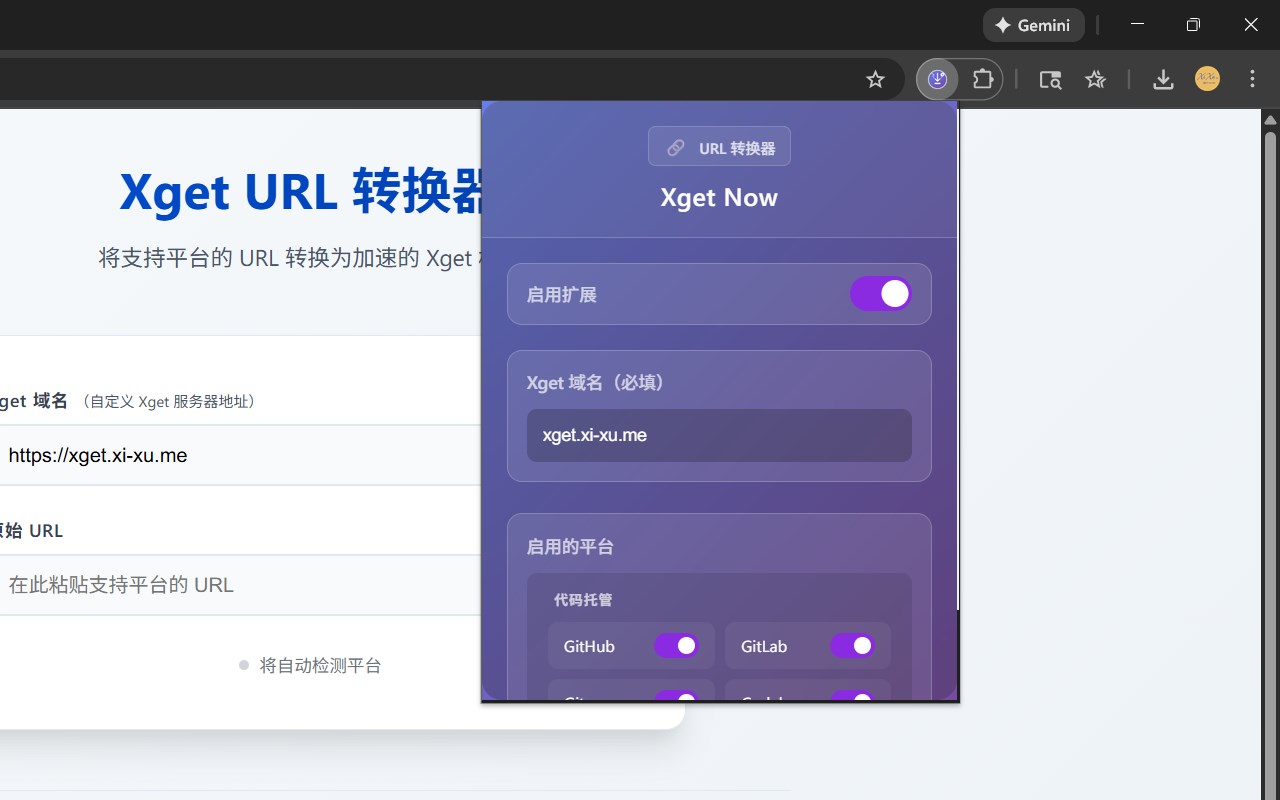Click the "代码托管" category label
Screen dimensions: 1280x800
click(583, 600)
